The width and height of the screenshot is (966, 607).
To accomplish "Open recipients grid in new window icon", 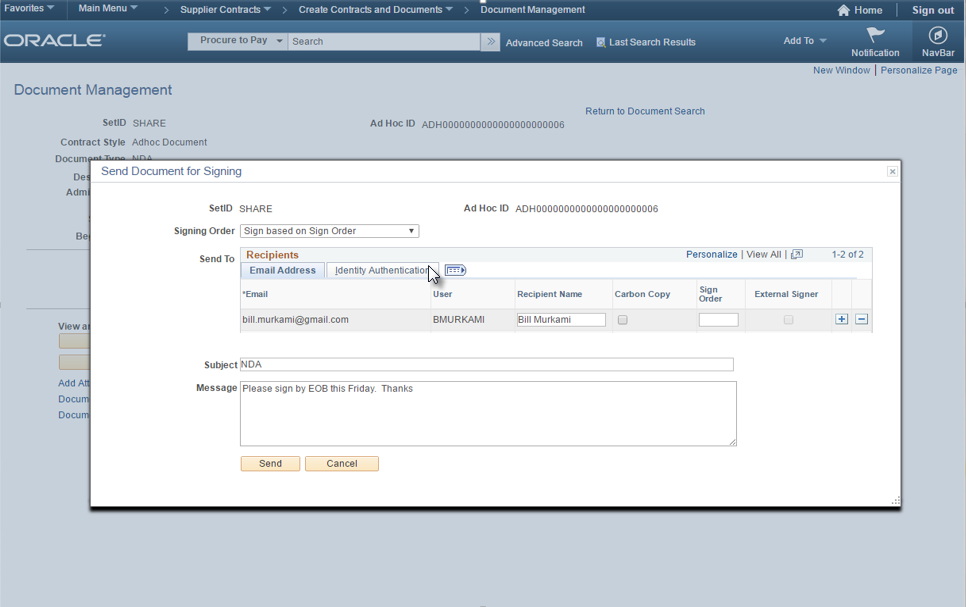I will 797,255.
